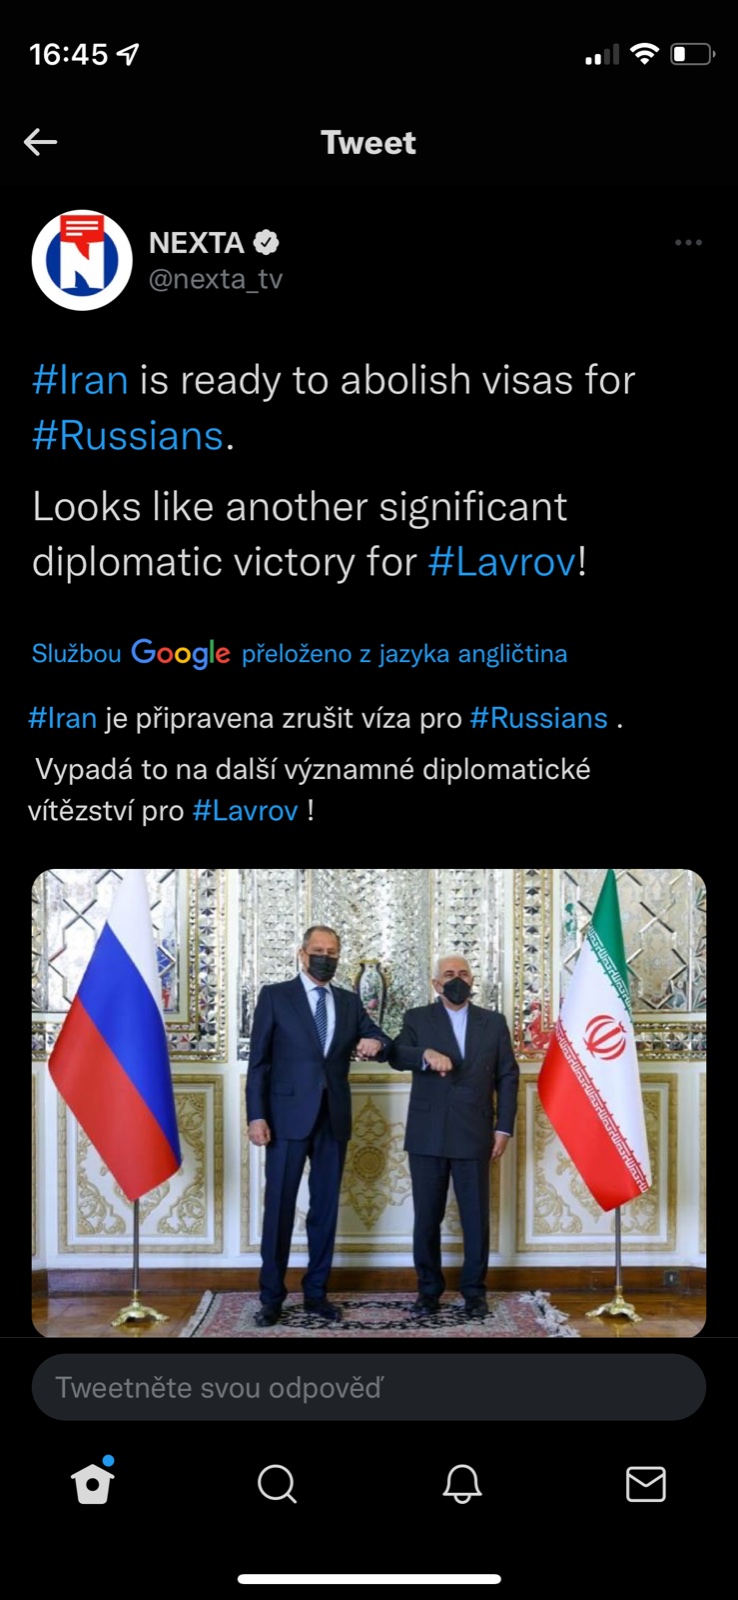Open Notifications bell tab

(x=462, y=1484)
